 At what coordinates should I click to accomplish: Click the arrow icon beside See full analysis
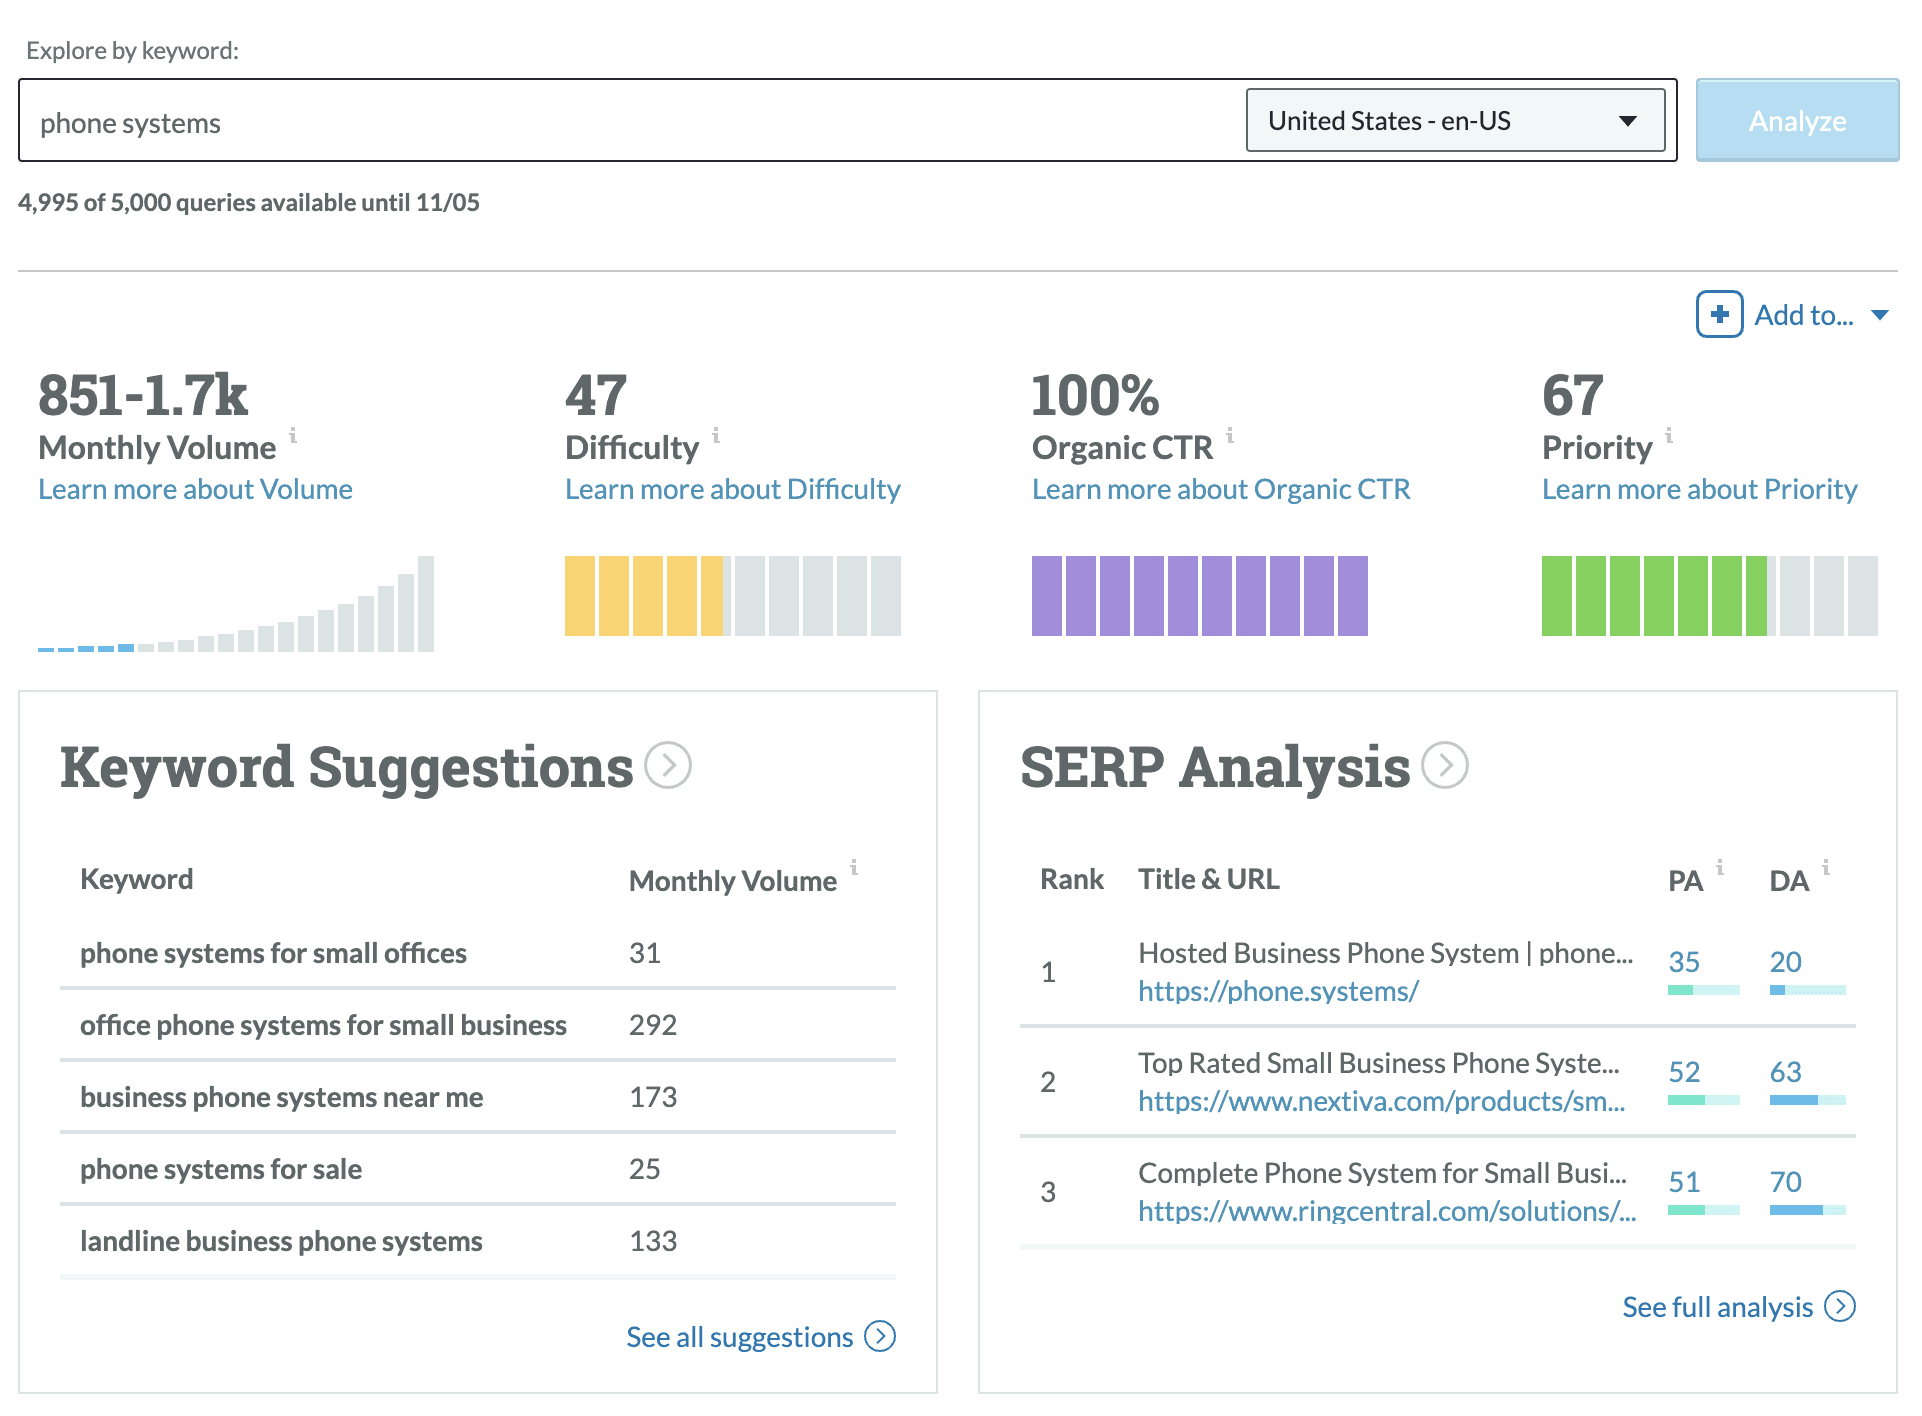(1840, 1306)
